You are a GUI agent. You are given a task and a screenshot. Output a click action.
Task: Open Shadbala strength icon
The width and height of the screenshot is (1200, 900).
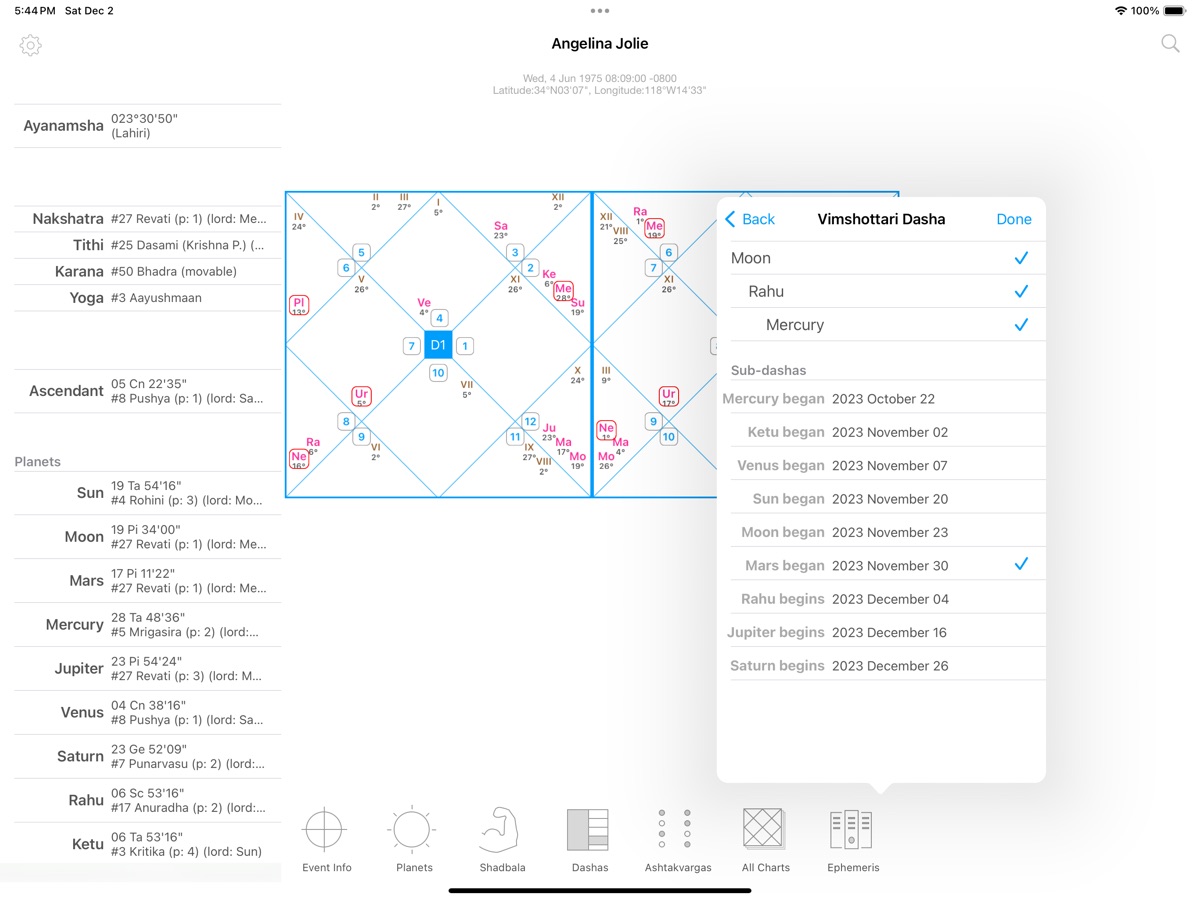tap(501, 840)
